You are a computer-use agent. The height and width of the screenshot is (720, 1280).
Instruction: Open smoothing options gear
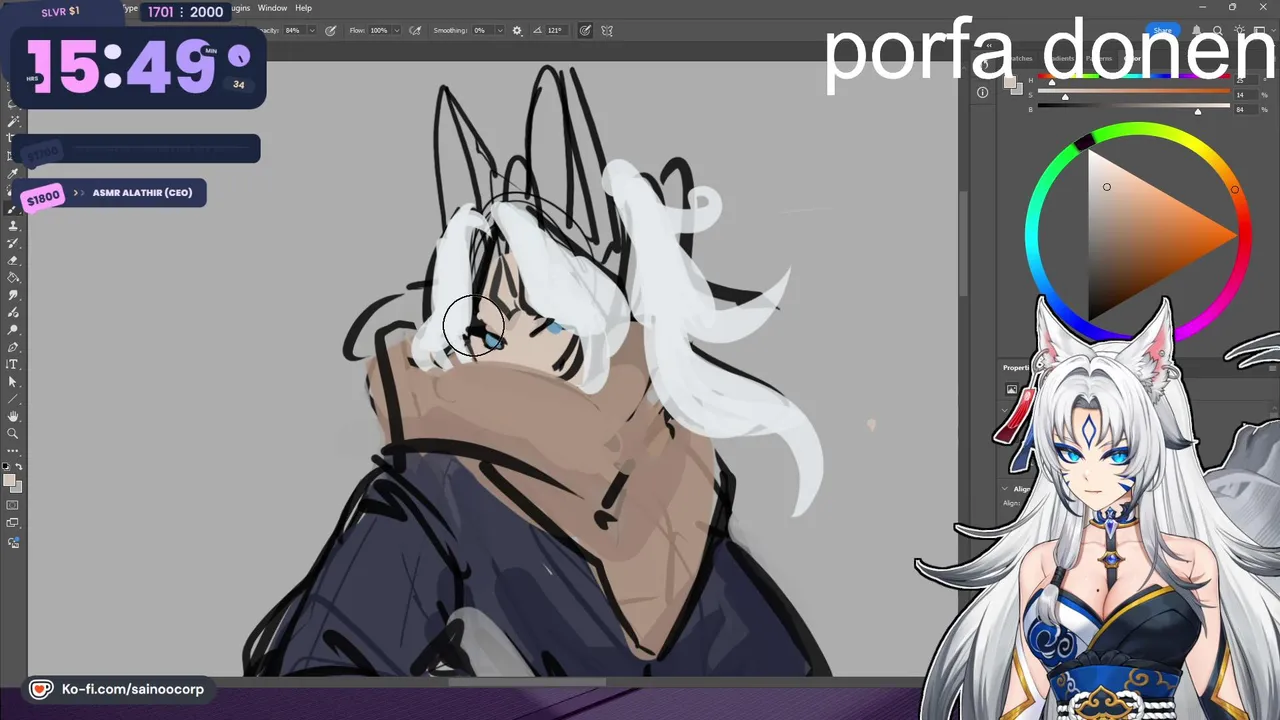pyautogui.click(x=517, y=31)
